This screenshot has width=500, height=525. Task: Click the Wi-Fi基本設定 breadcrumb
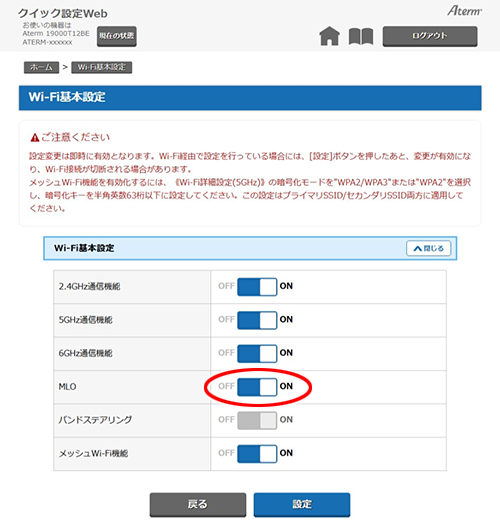coord(101,67)
